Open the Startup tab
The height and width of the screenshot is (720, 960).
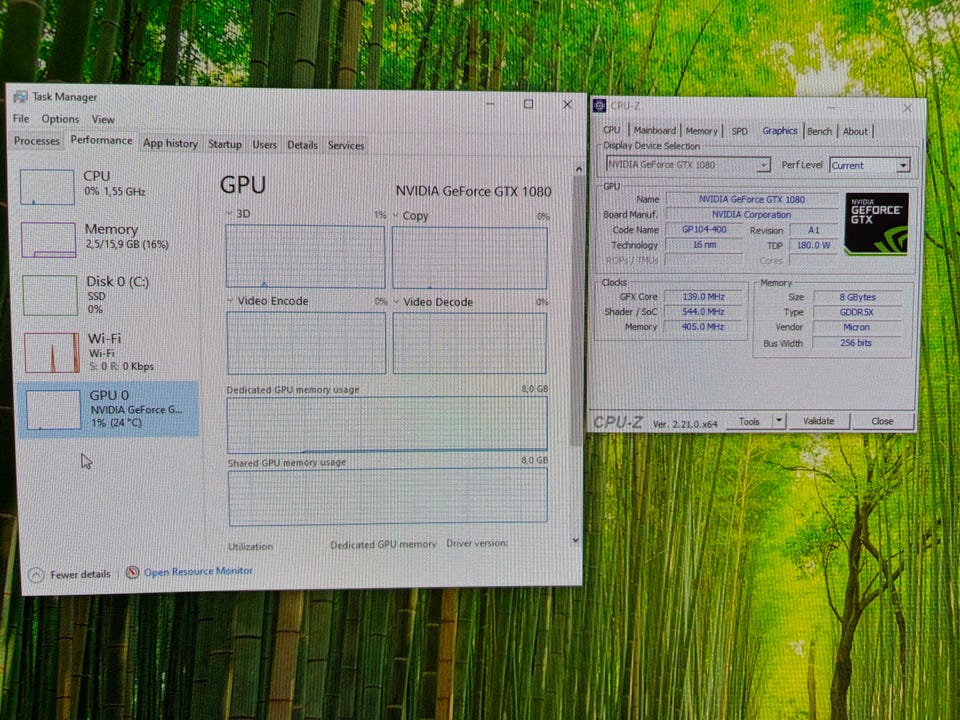[225, 144]
